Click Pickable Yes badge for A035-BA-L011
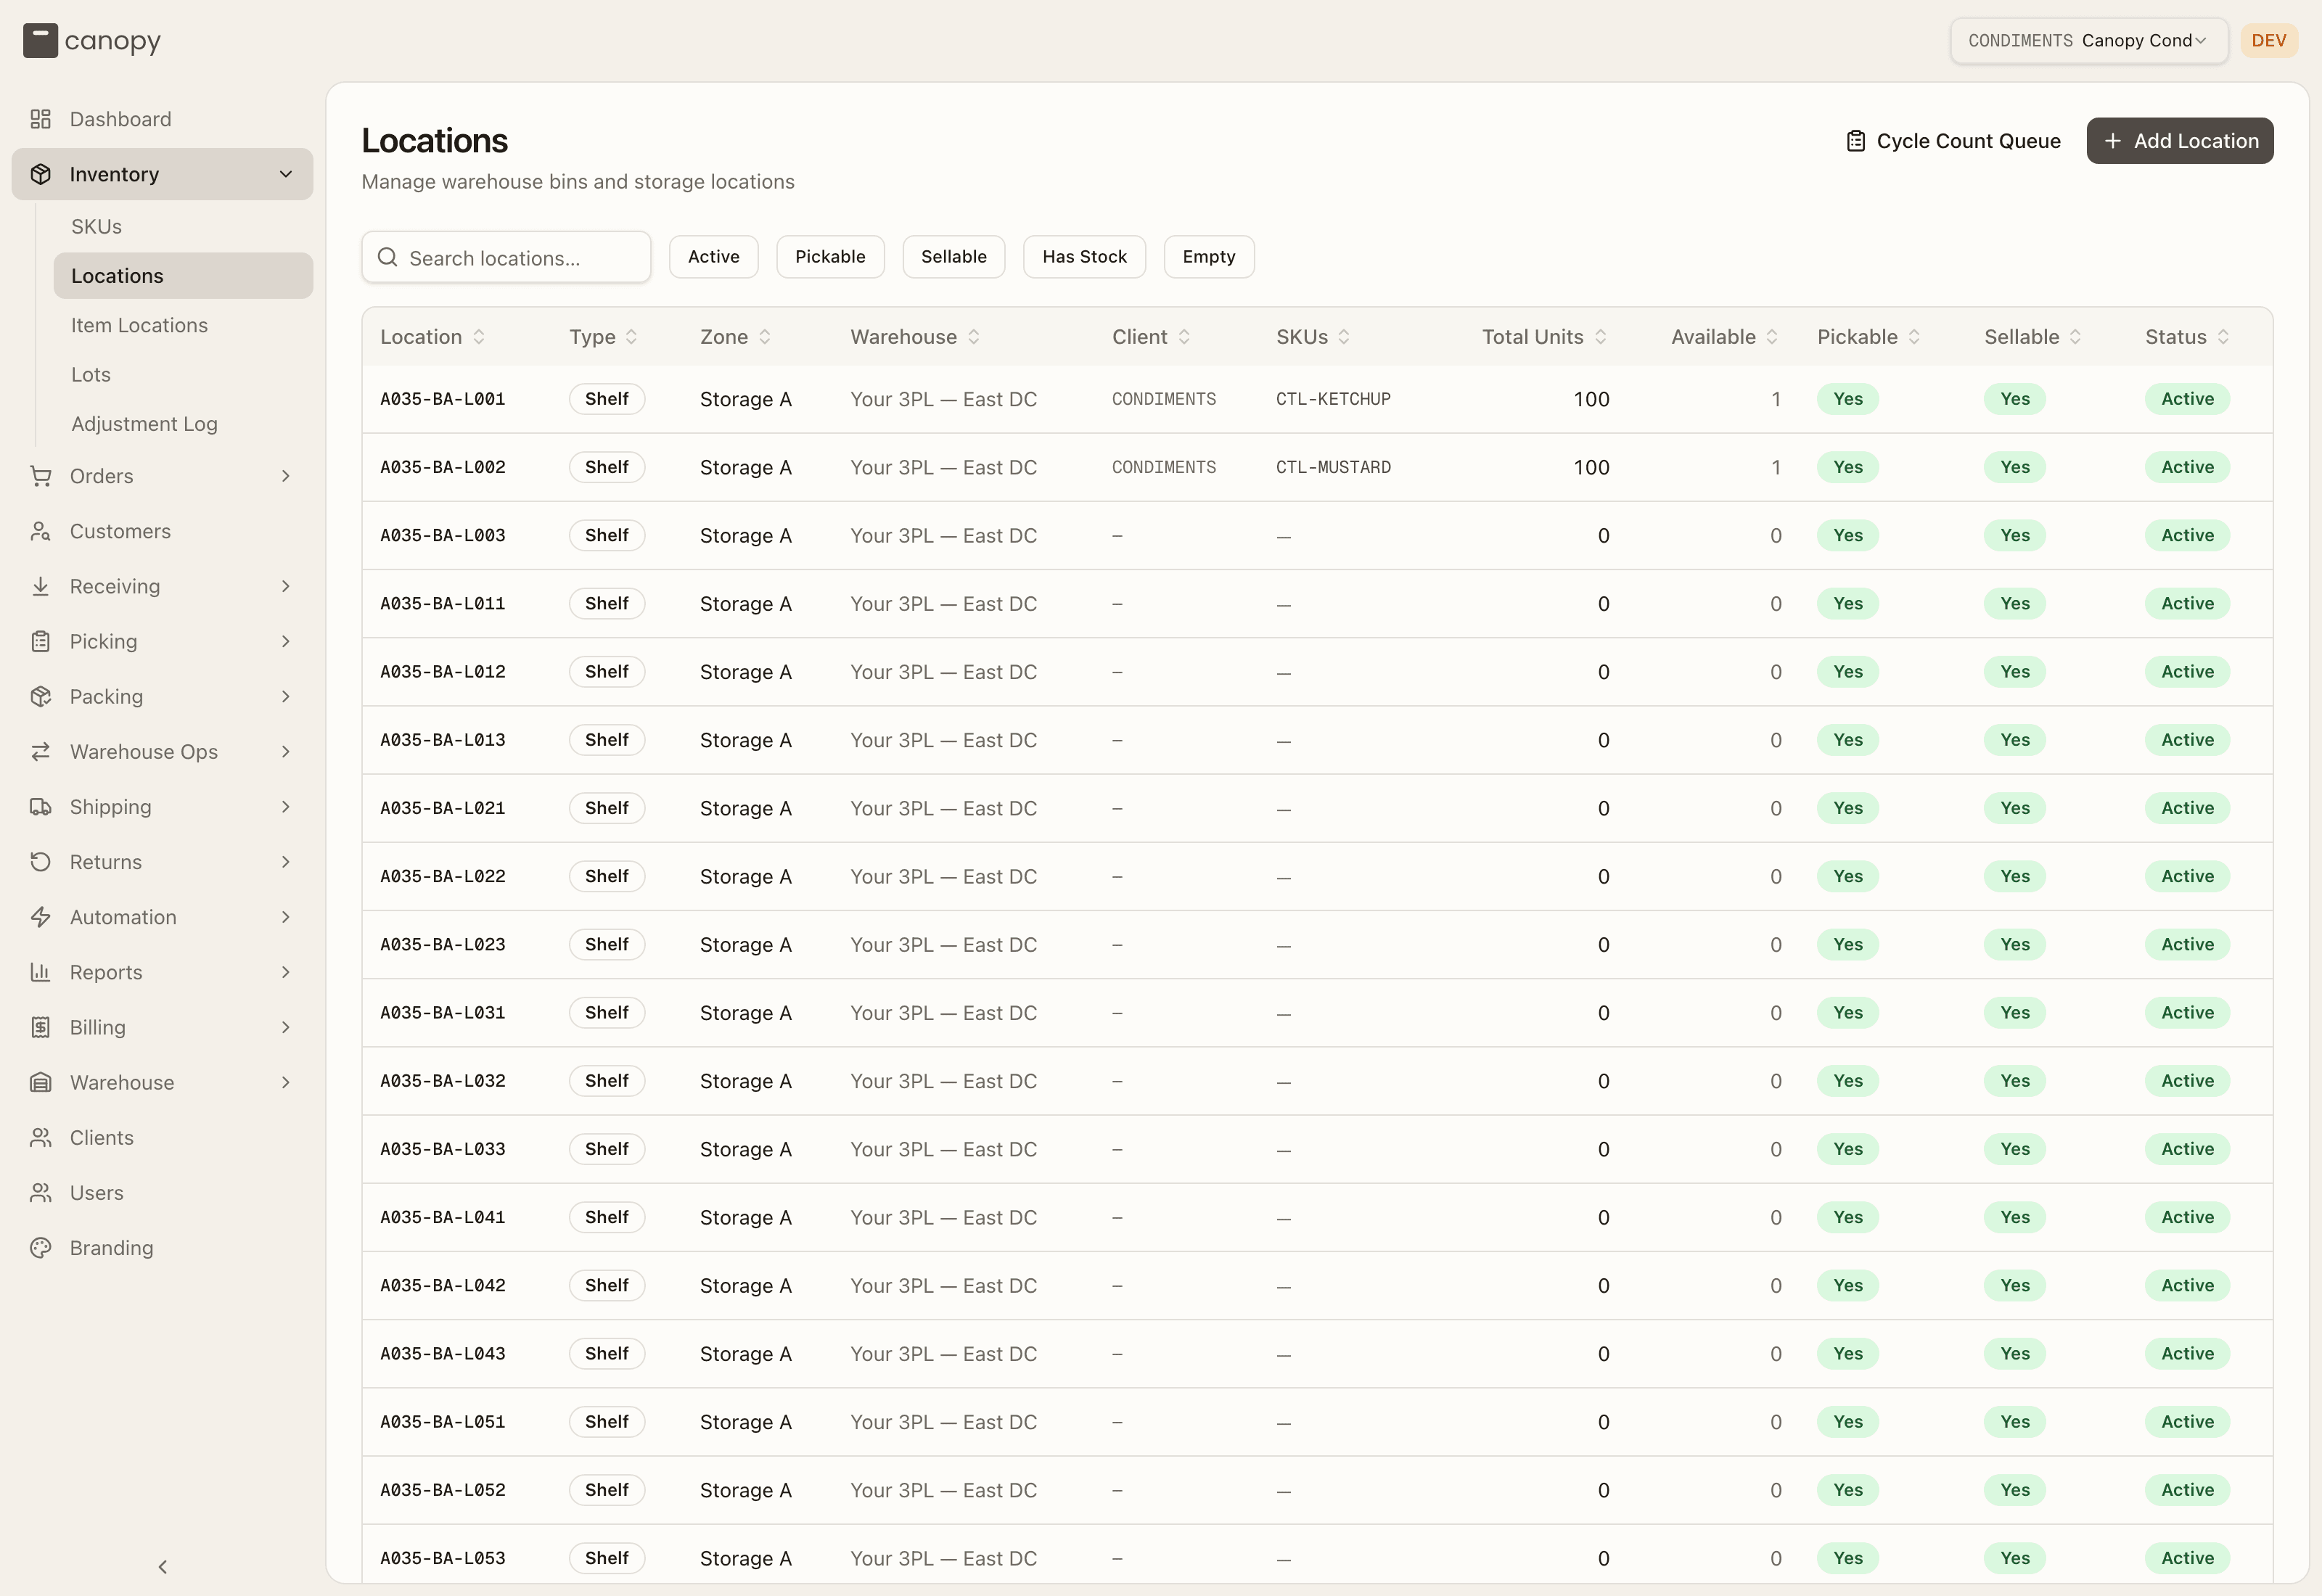Image resolution: width=2322 pixels, height=1596 pixels. [1847, 604]
